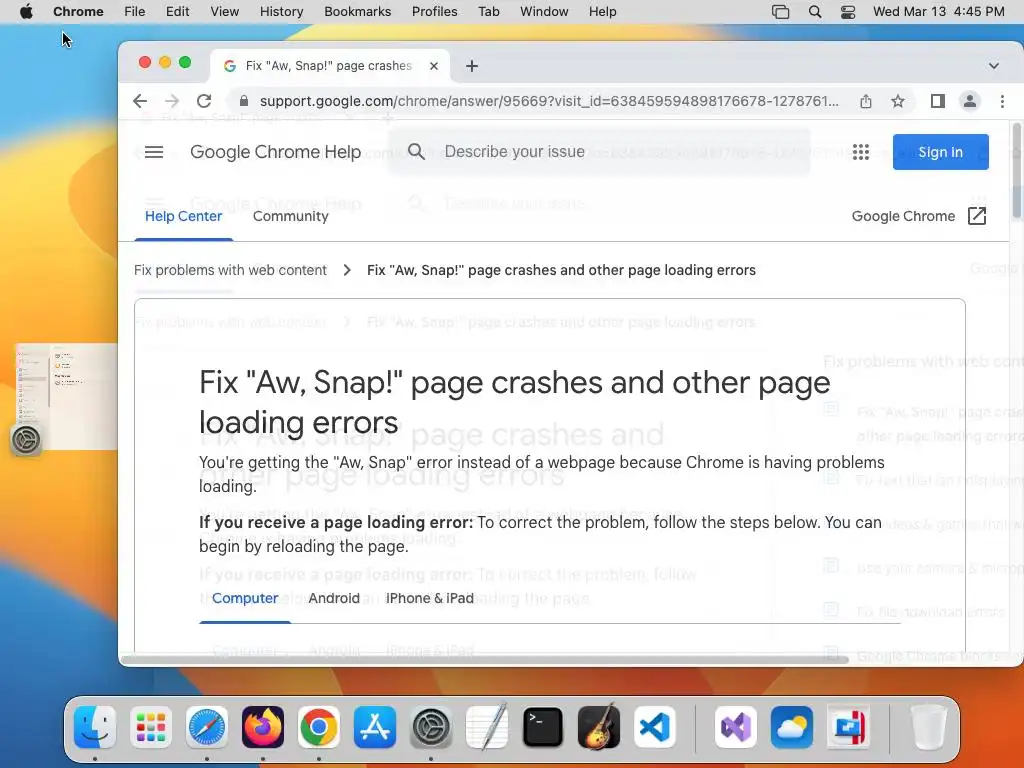
Task: Click the horizontal scrollbar at window bottom
Action: pyautogui.click(x=483, y=659)
